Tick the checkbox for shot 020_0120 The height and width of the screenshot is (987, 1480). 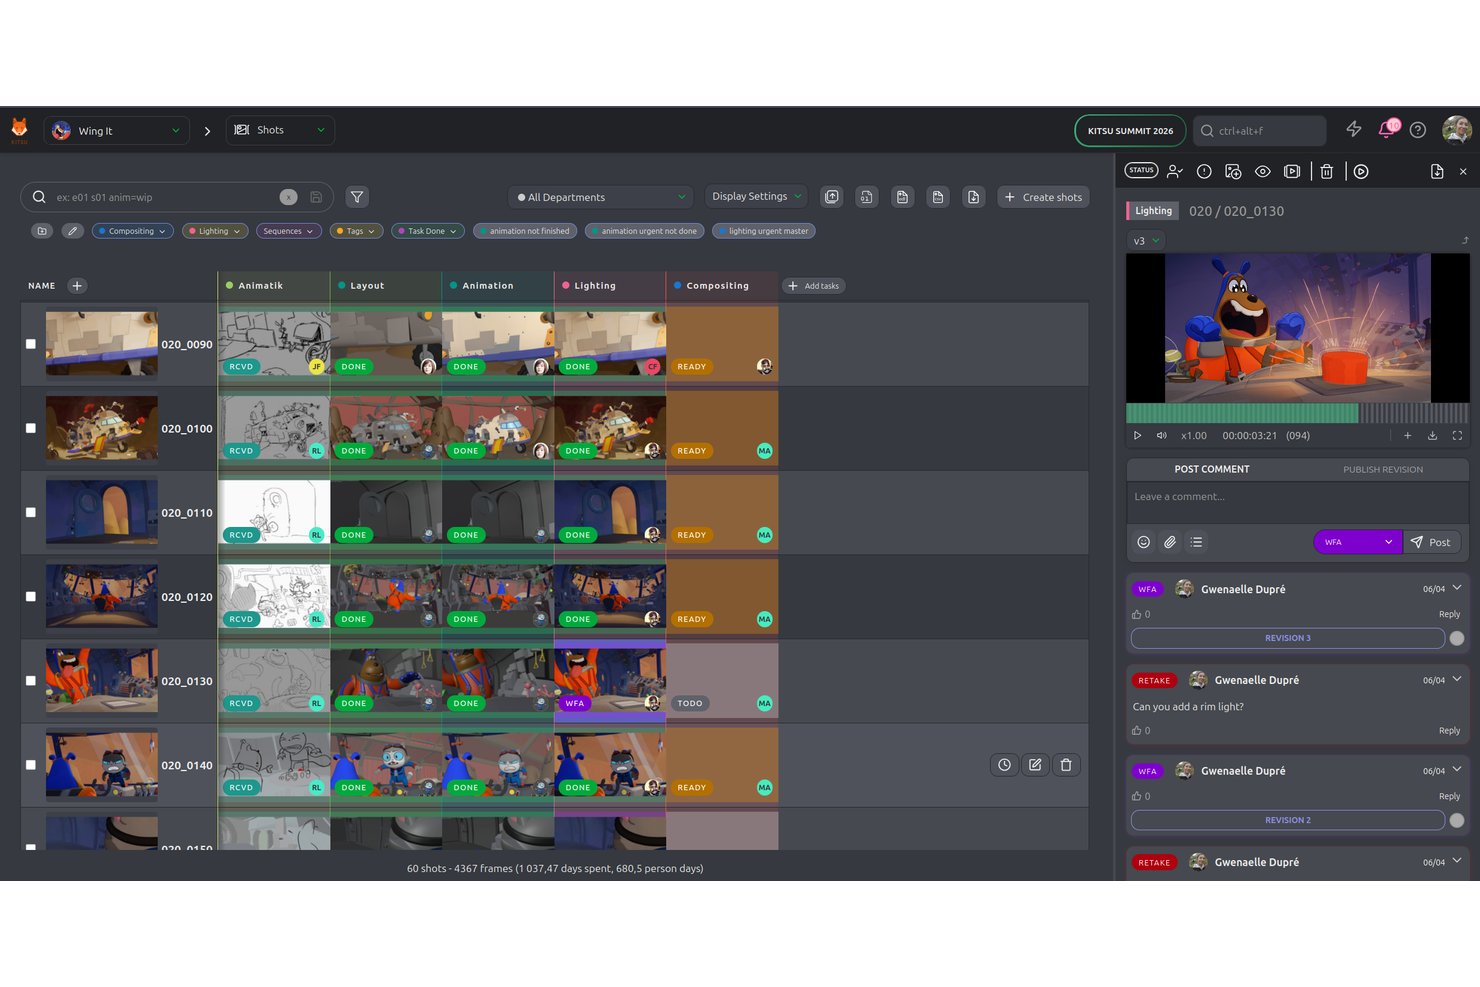[x=31, y=596]
